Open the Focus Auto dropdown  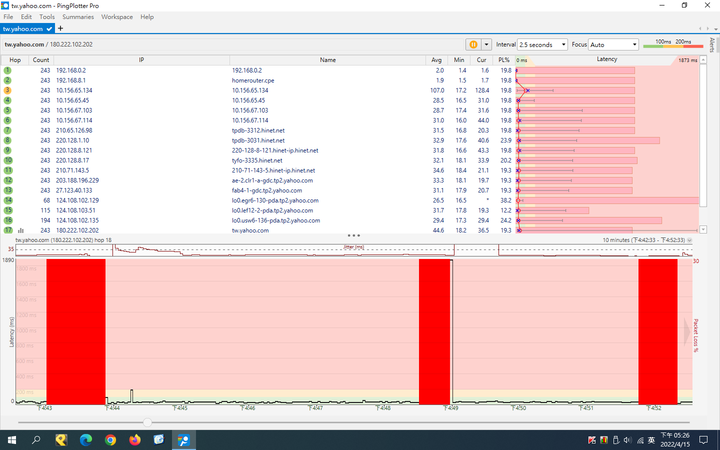[613, 45]
